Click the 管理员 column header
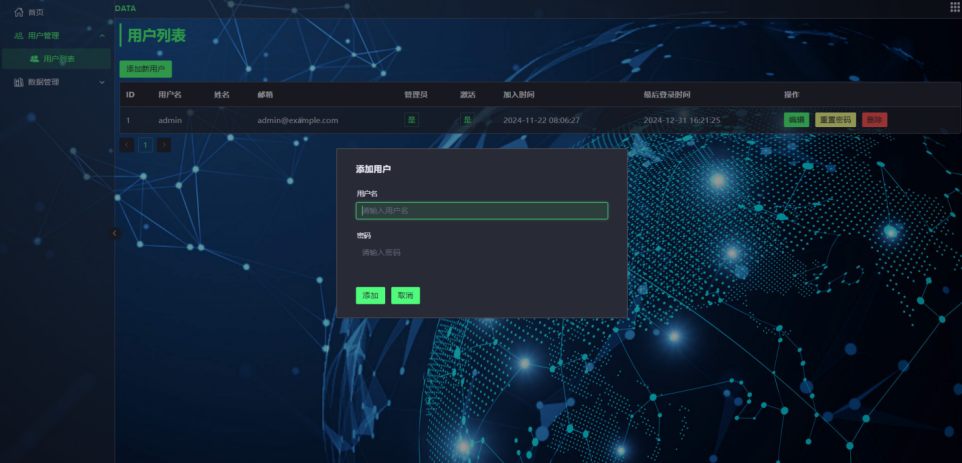This screenshot has width=962, height=463. click(416, 95)
